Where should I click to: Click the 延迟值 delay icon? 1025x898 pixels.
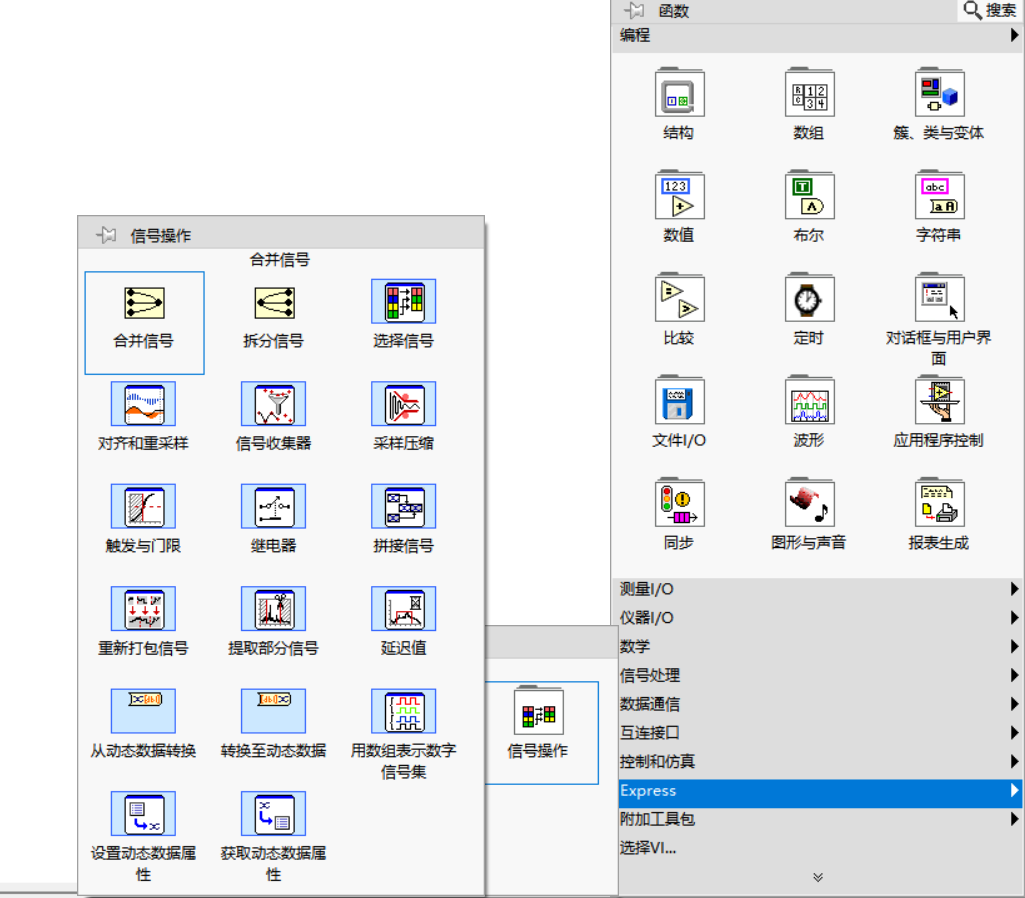click(403, 609)
